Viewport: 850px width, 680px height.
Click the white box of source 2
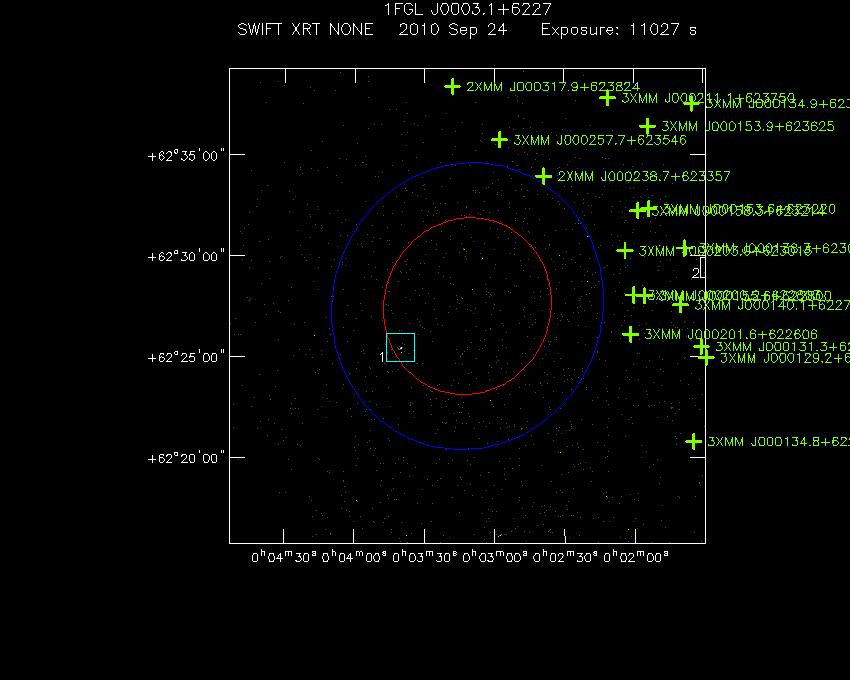pyautogui.click(x=703, y=268)
